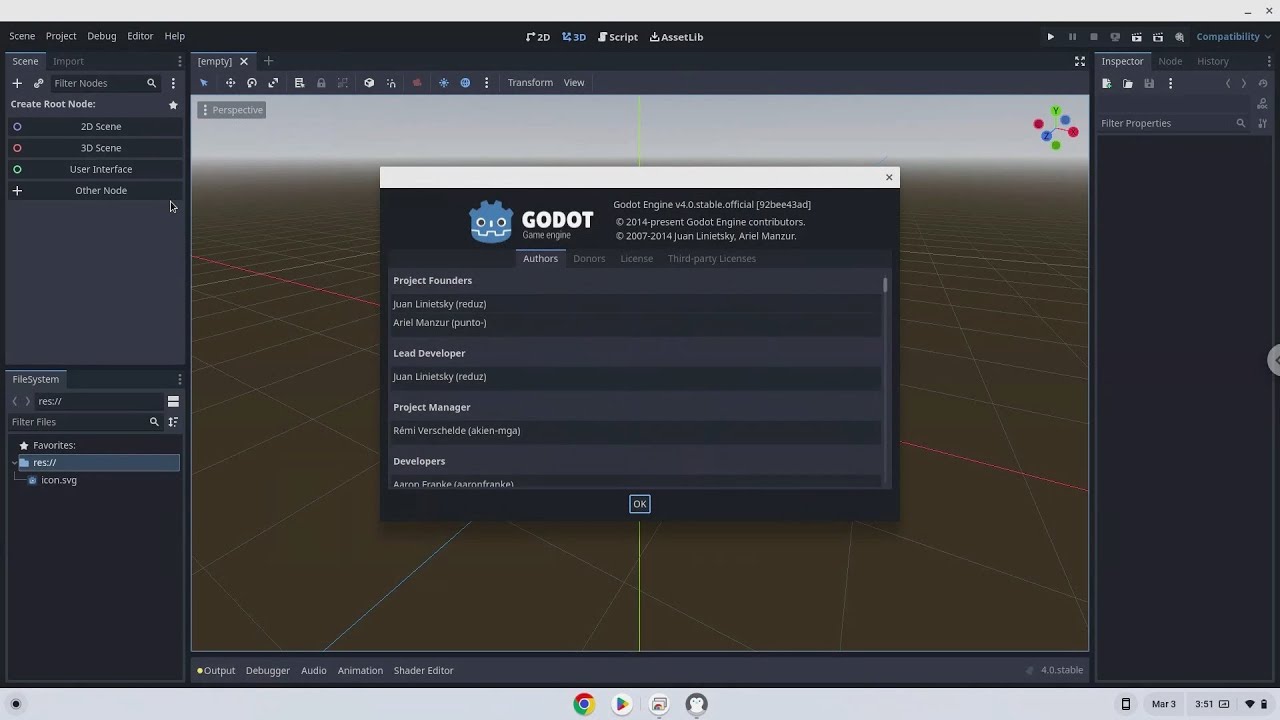Image resolution: width=1280 pixels, height=720 pixels.
Task: Switch to the 2D workspace
Action: point(538,37)
